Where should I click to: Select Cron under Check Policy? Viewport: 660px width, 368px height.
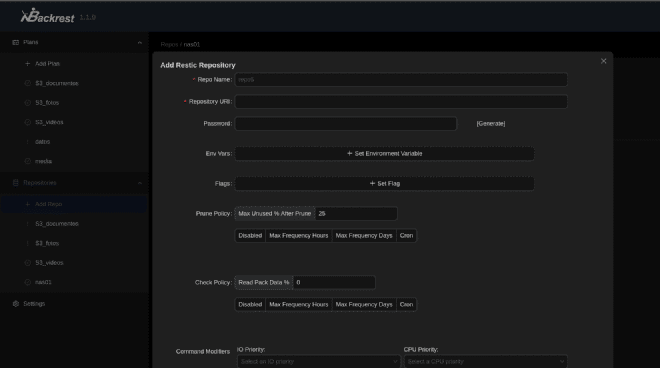[406, 304]
